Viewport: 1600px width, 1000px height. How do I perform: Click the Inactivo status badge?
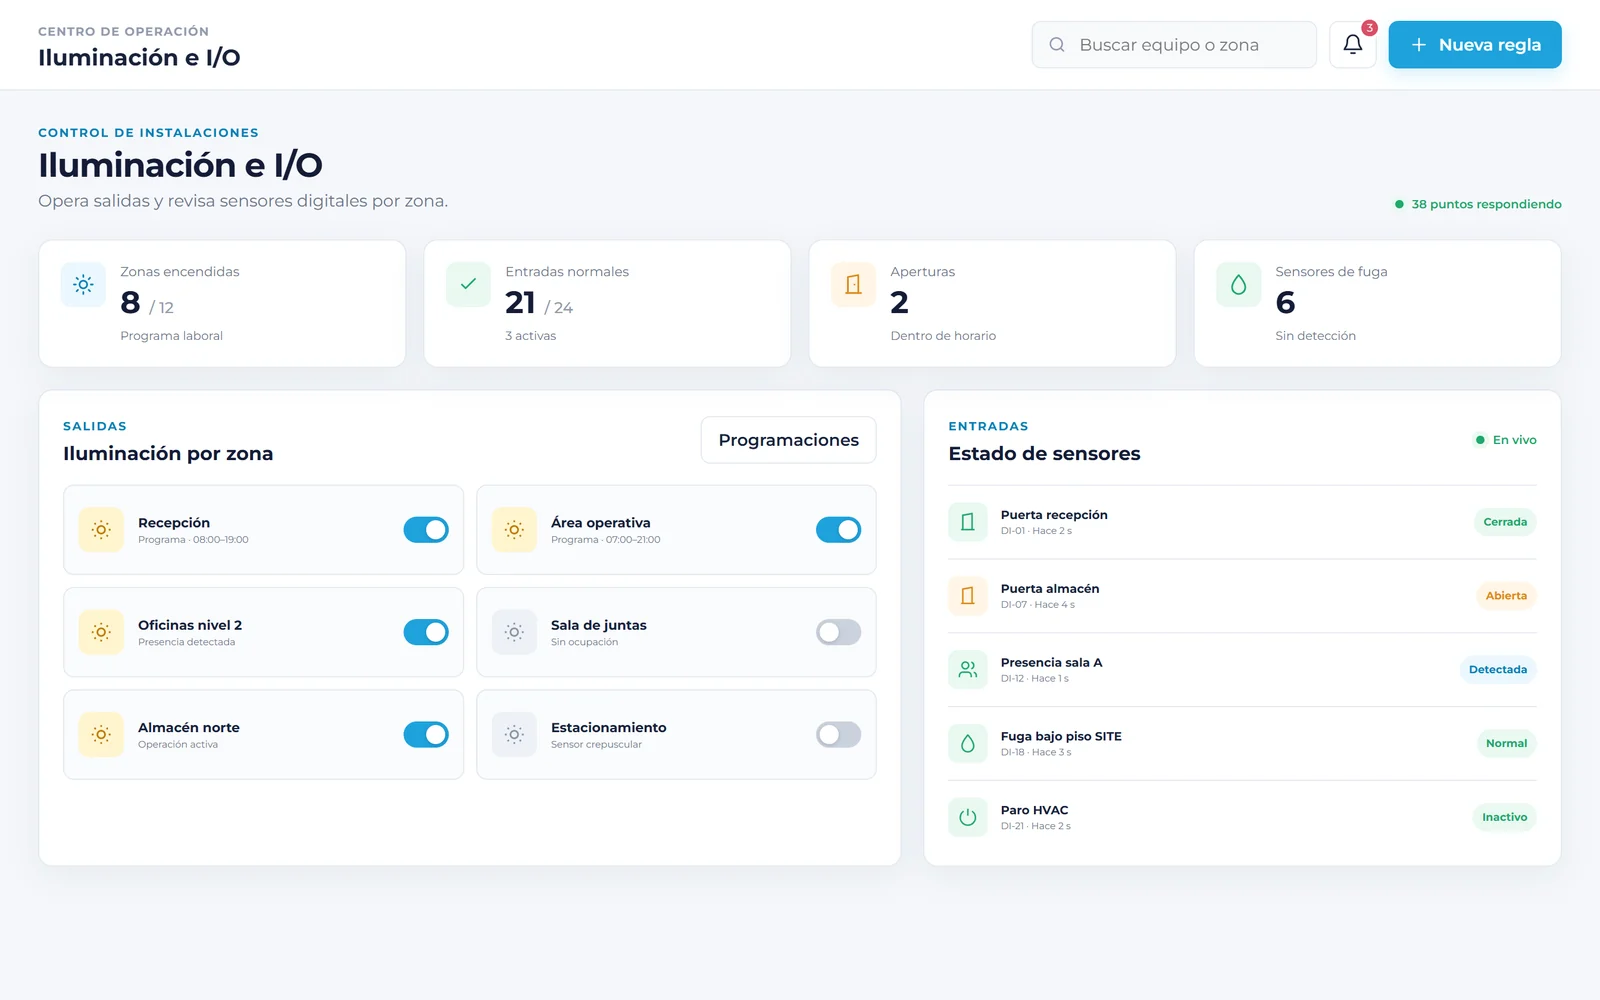tap(1504, 818)
